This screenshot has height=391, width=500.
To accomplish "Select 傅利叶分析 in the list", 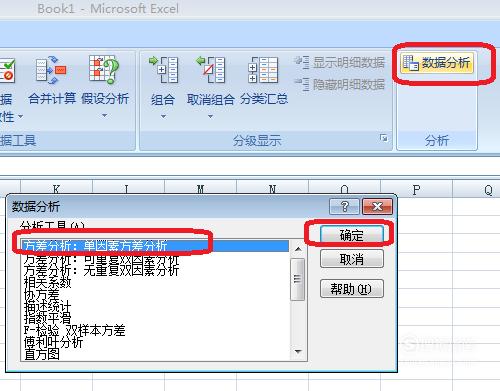I will click(x=155, y=342).
